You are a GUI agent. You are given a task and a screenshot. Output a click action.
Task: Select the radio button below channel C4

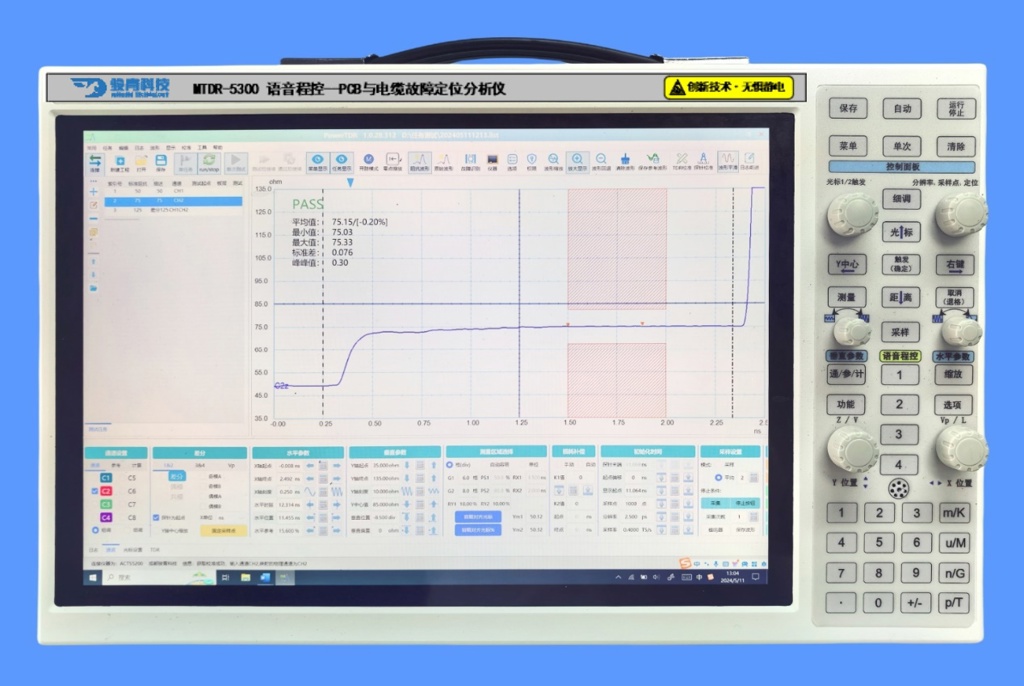point(95,530)
